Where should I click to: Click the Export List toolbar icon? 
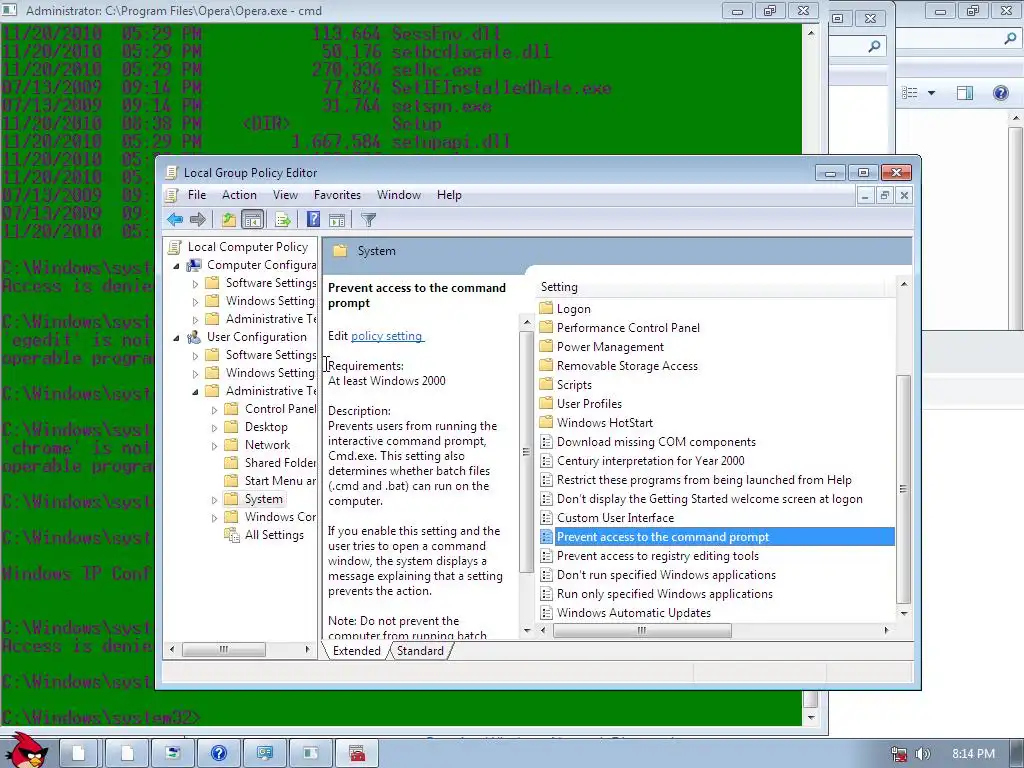pyautogui.click(x=283, y=219)
